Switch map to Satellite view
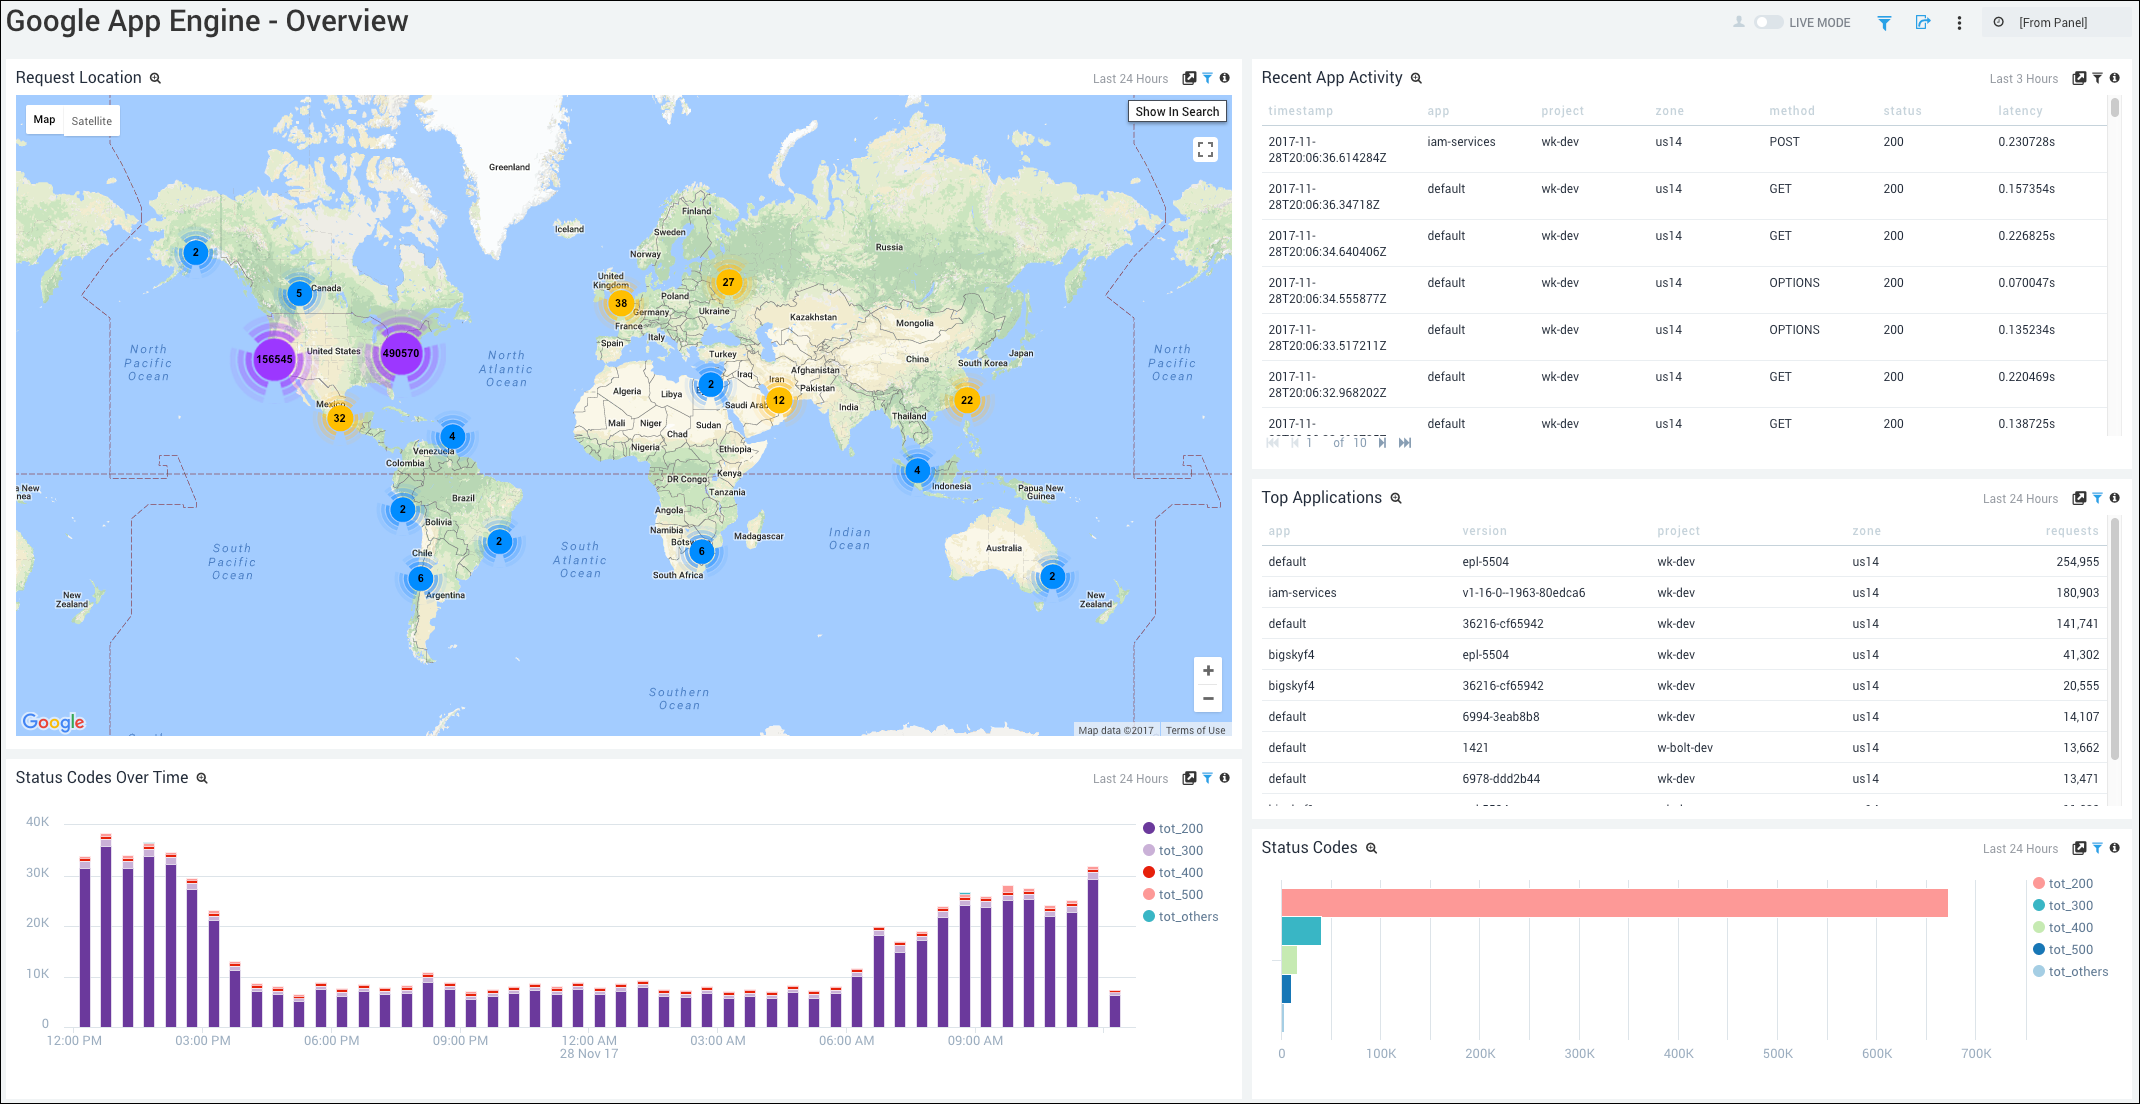Image resolution: width=2140 pixels, height=1104 pixels. [91, 121]
